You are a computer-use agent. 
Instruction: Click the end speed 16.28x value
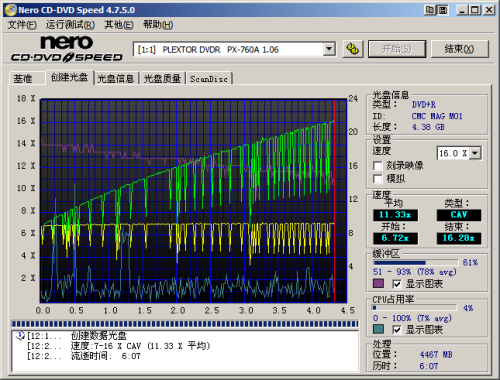(459, 238)
